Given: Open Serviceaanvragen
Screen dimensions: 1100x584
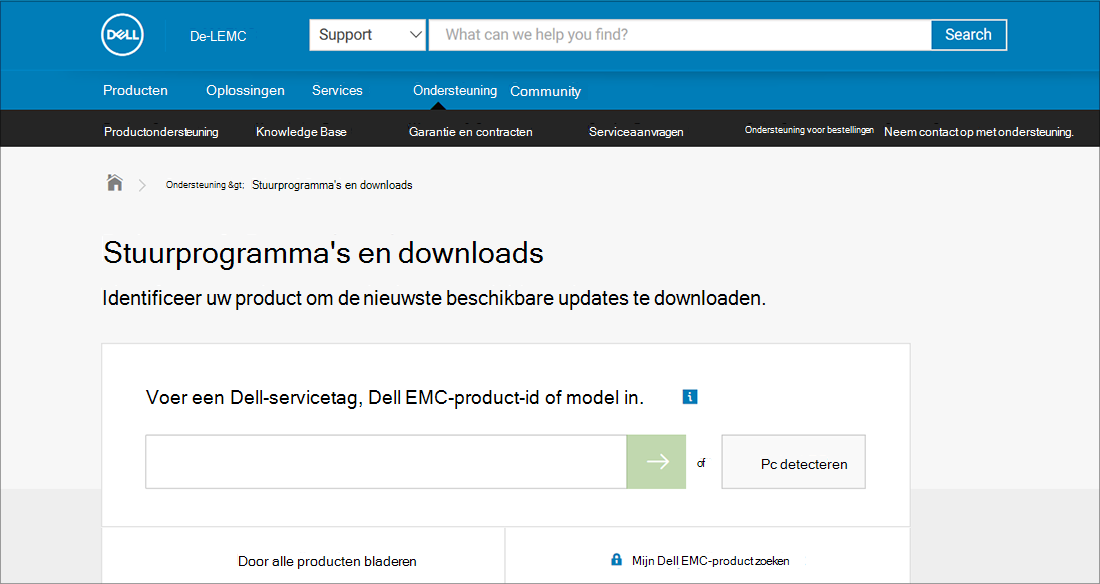Looking at the screenshot, I should click(636, 132).
